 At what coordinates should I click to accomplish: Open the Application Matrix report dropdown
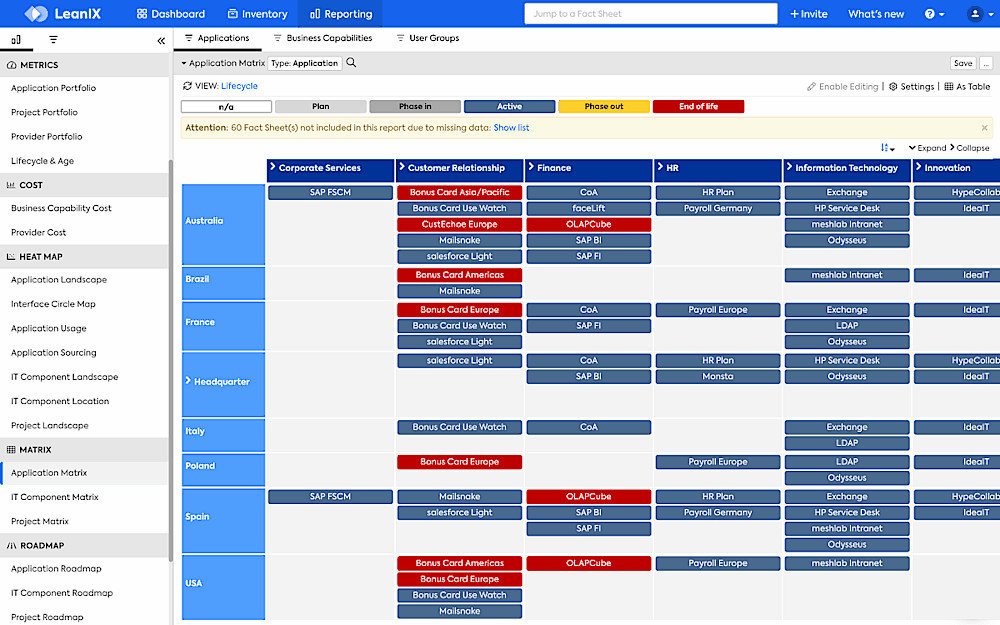tap(222, 63)
